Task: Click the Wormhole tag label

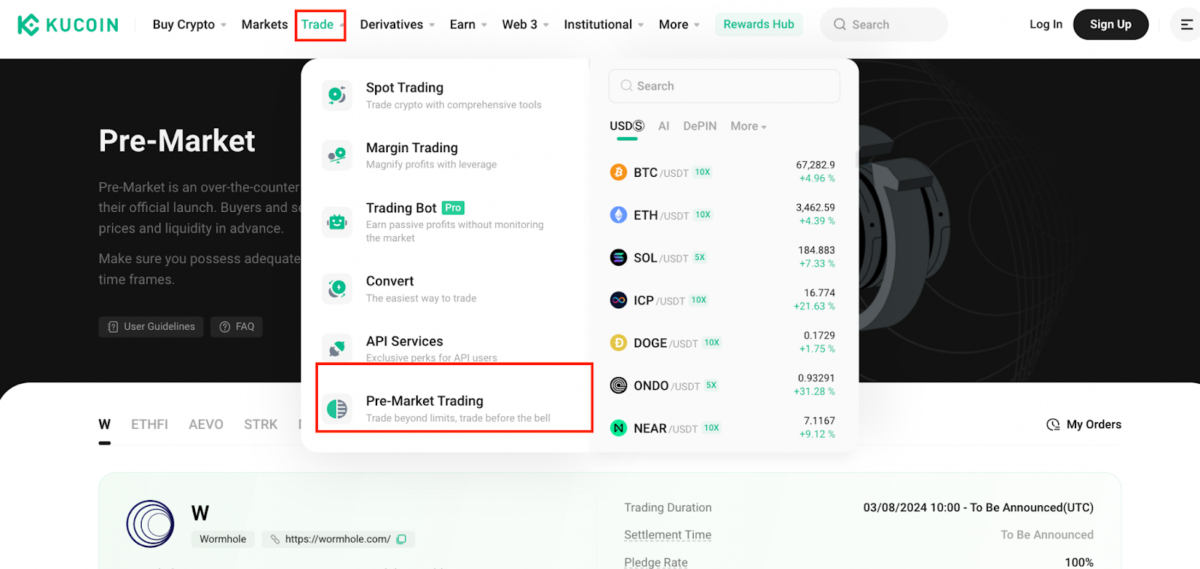Action: click(223, 539)
